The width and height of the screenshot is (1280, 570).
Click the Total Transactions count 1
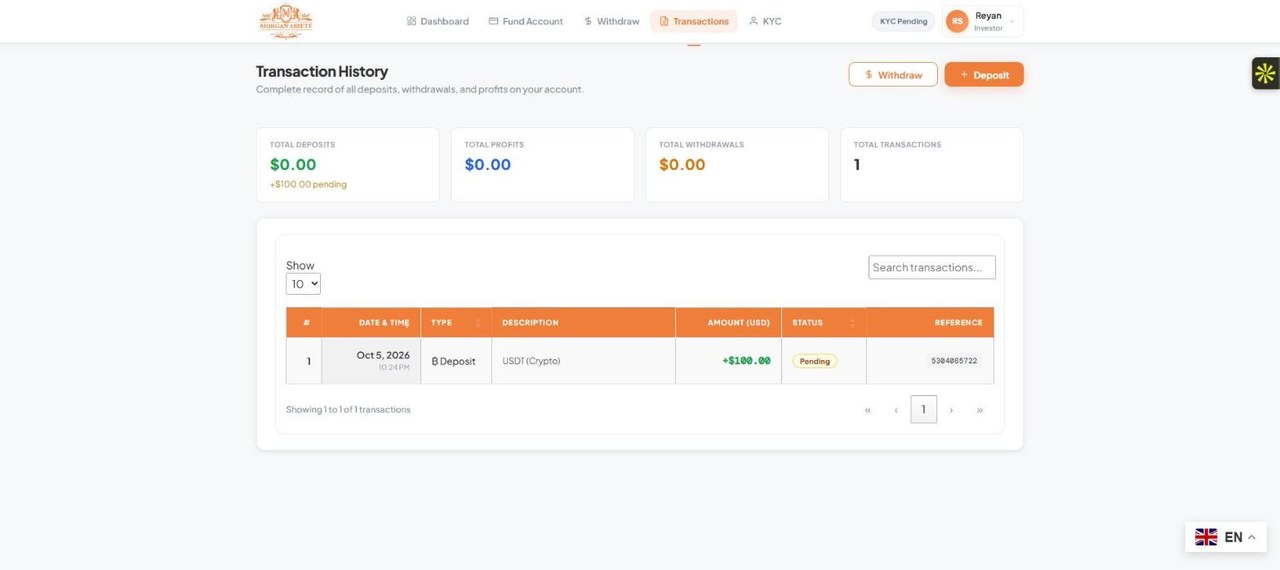pos(857,165)
